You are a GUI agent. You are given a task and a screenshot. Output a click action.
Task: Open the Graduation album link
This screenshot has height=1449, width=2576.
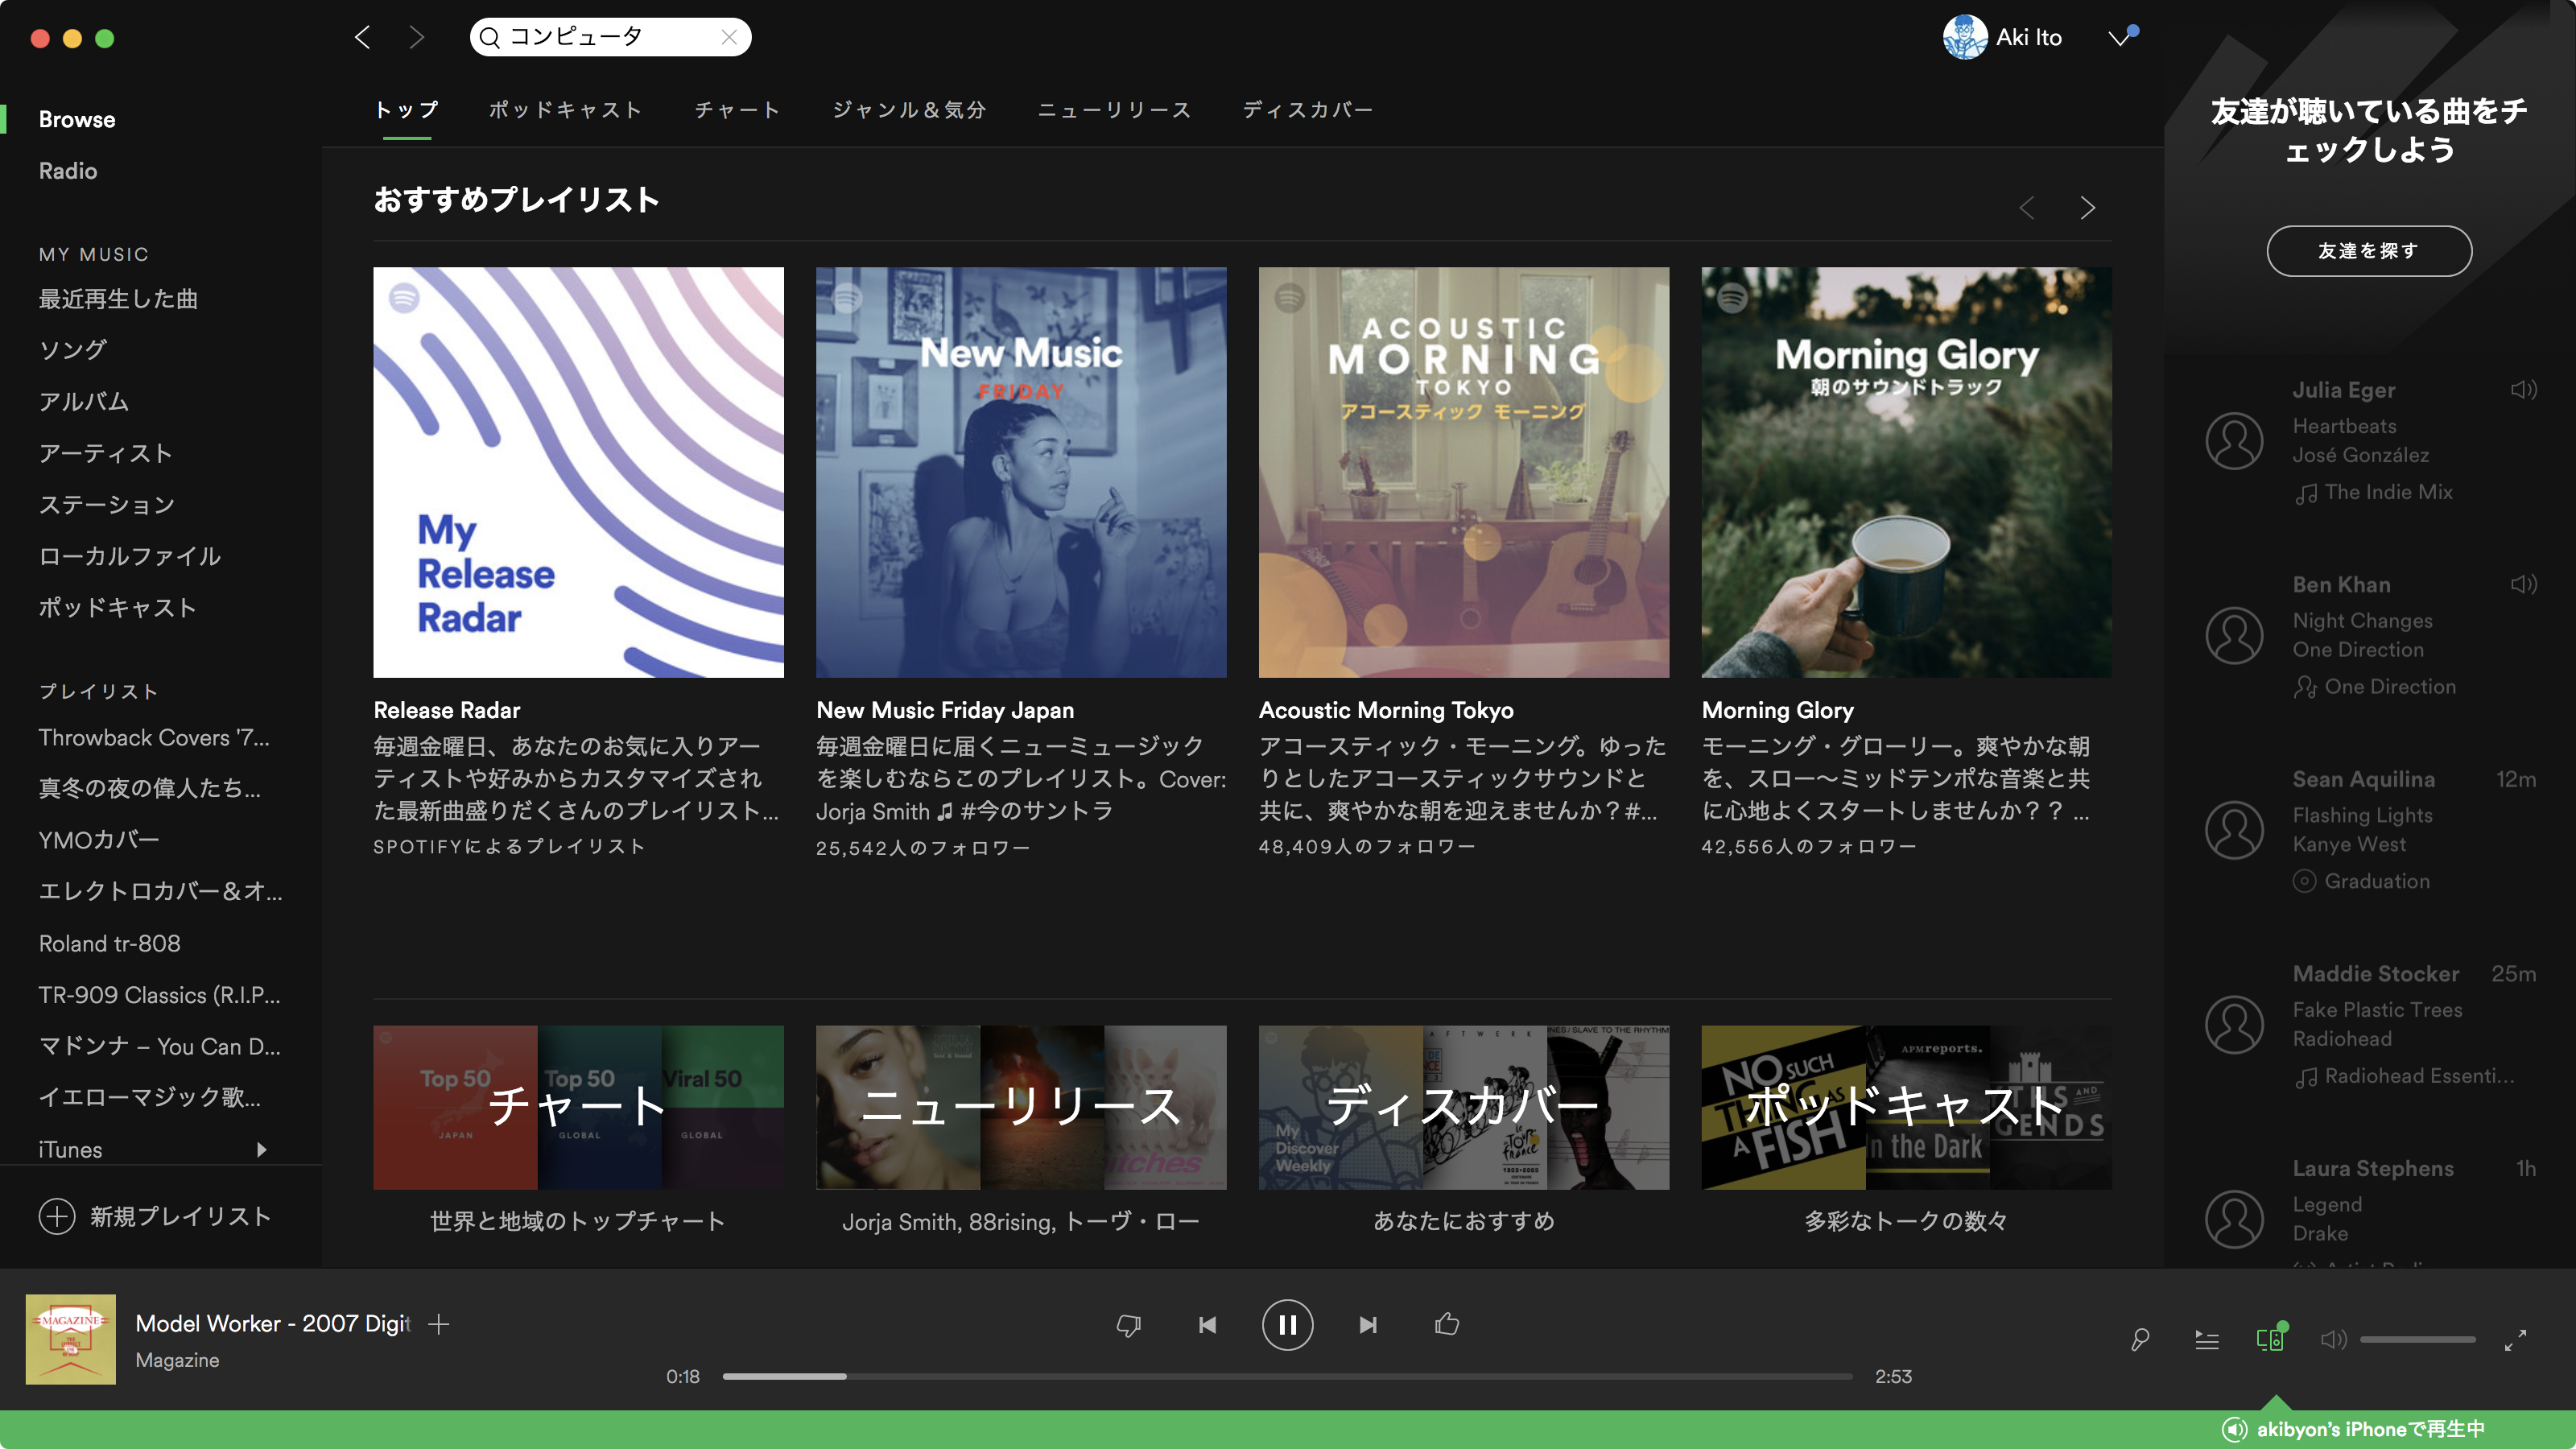[2377, 881]
